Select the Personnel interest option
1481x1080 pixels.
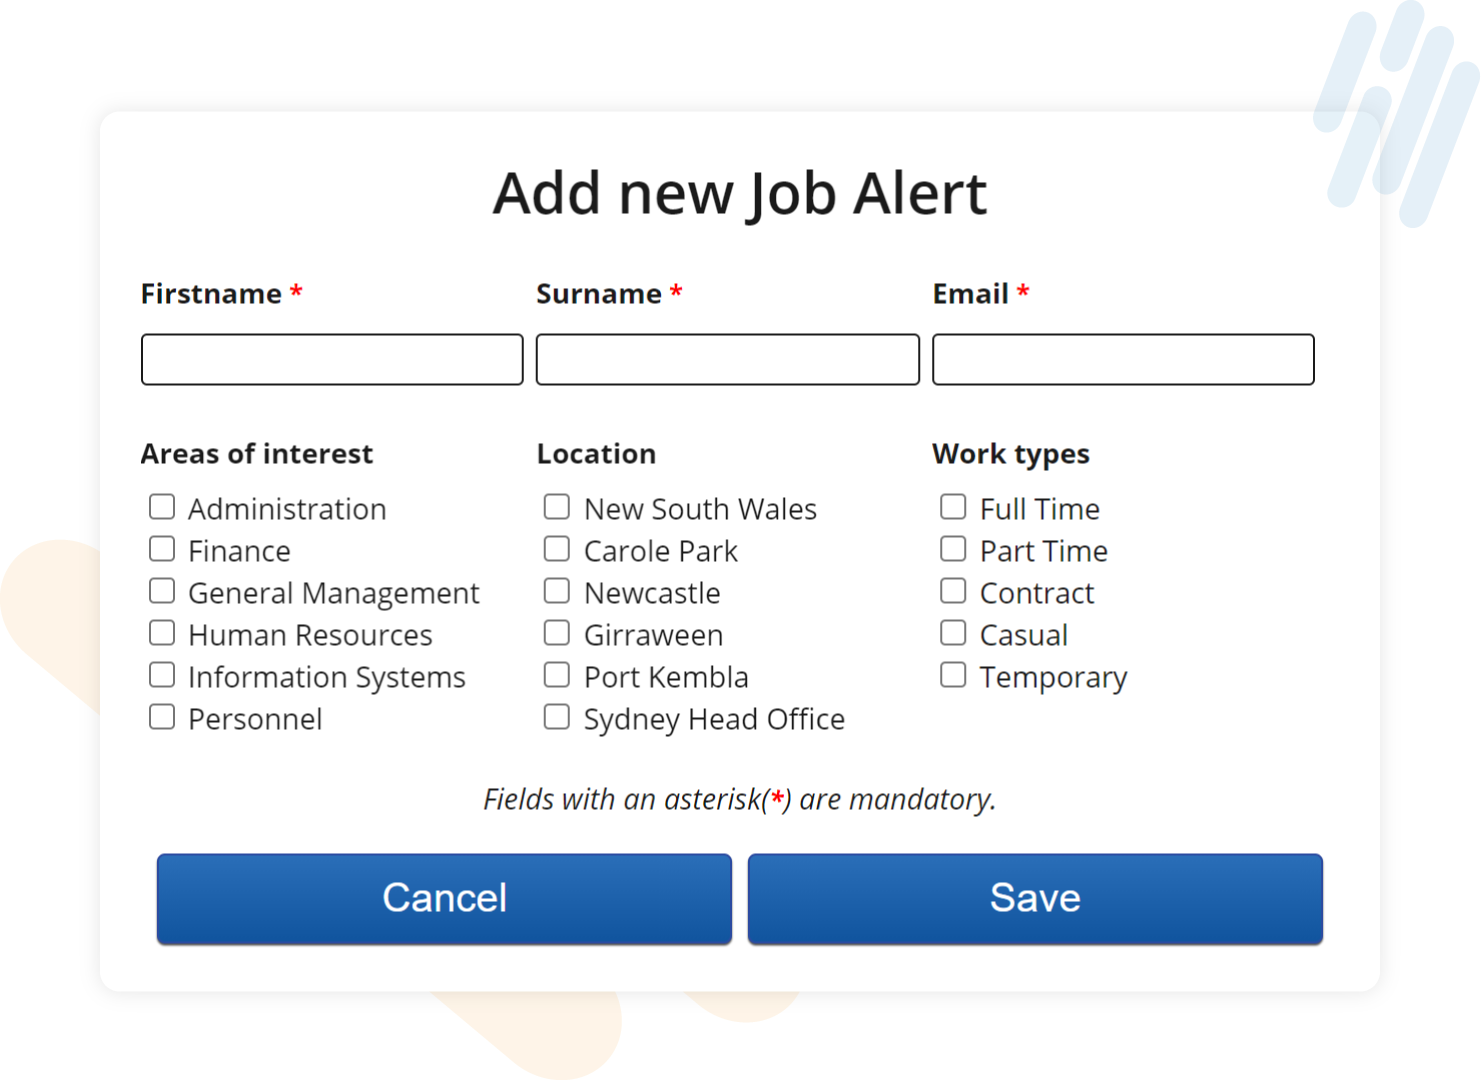pyautogui.click(x=162, y=716)
